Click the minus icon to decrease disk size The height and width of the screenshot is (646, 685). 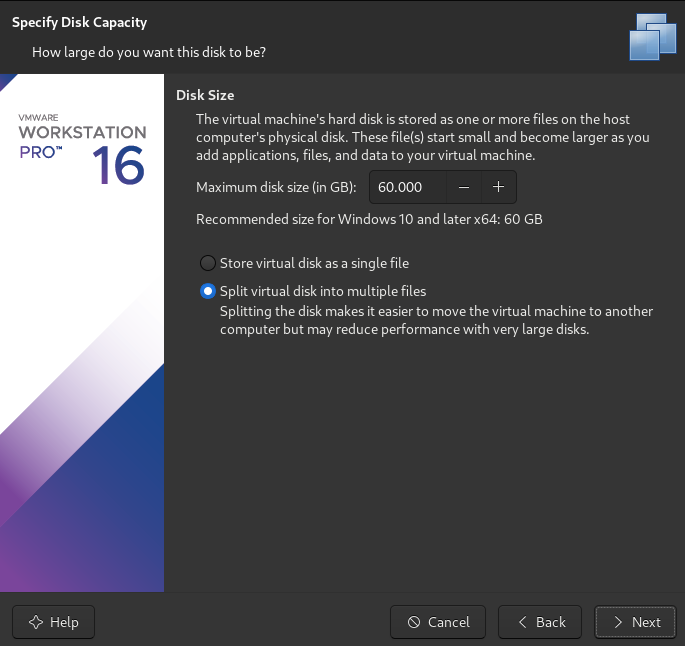click(x=464, y=187)
